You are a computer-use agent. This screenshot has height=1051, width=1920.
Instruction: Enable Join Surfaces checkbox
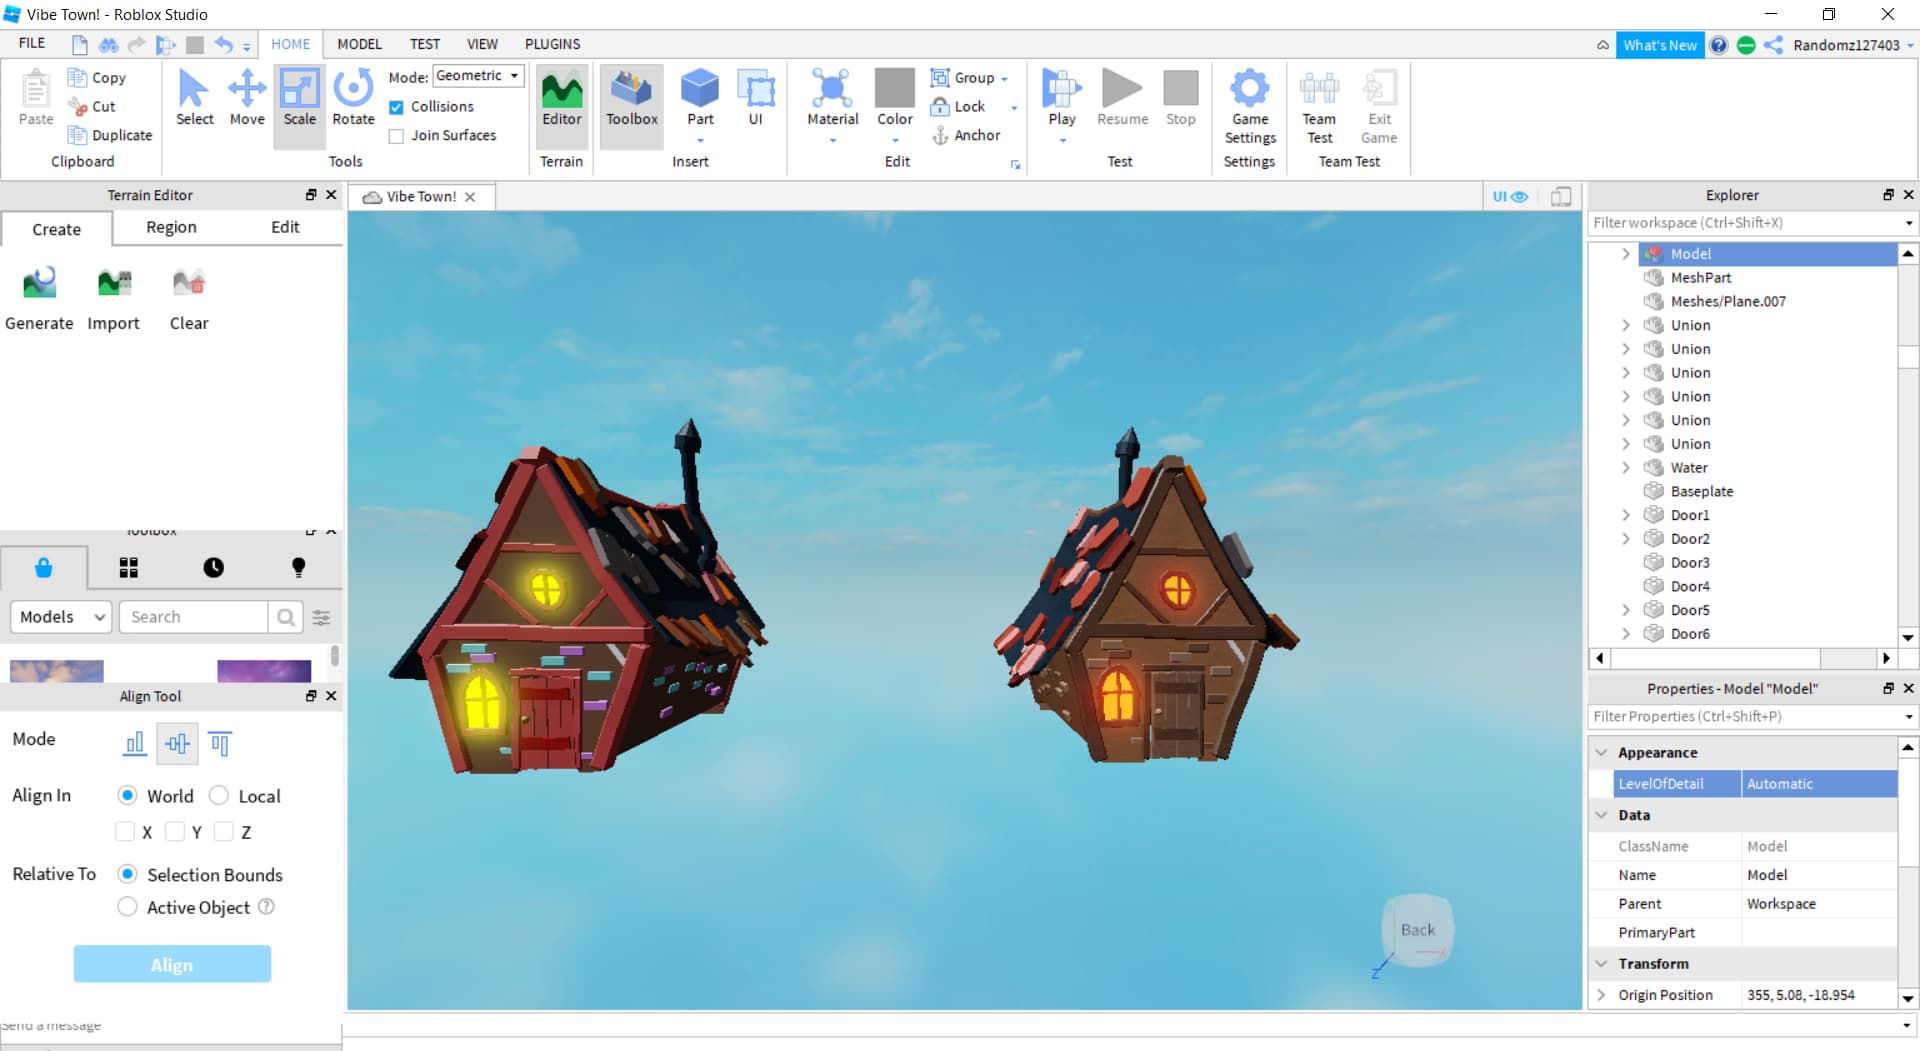(x=397, y=136)
